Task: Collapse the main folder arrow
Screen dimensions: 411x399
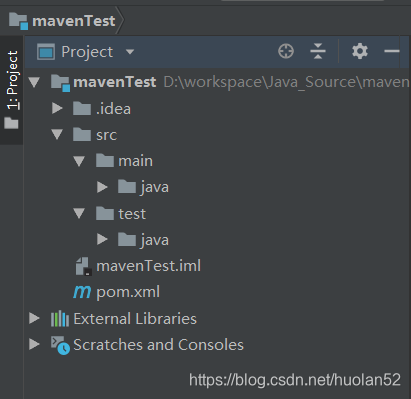Action: [x=79, y=161]
